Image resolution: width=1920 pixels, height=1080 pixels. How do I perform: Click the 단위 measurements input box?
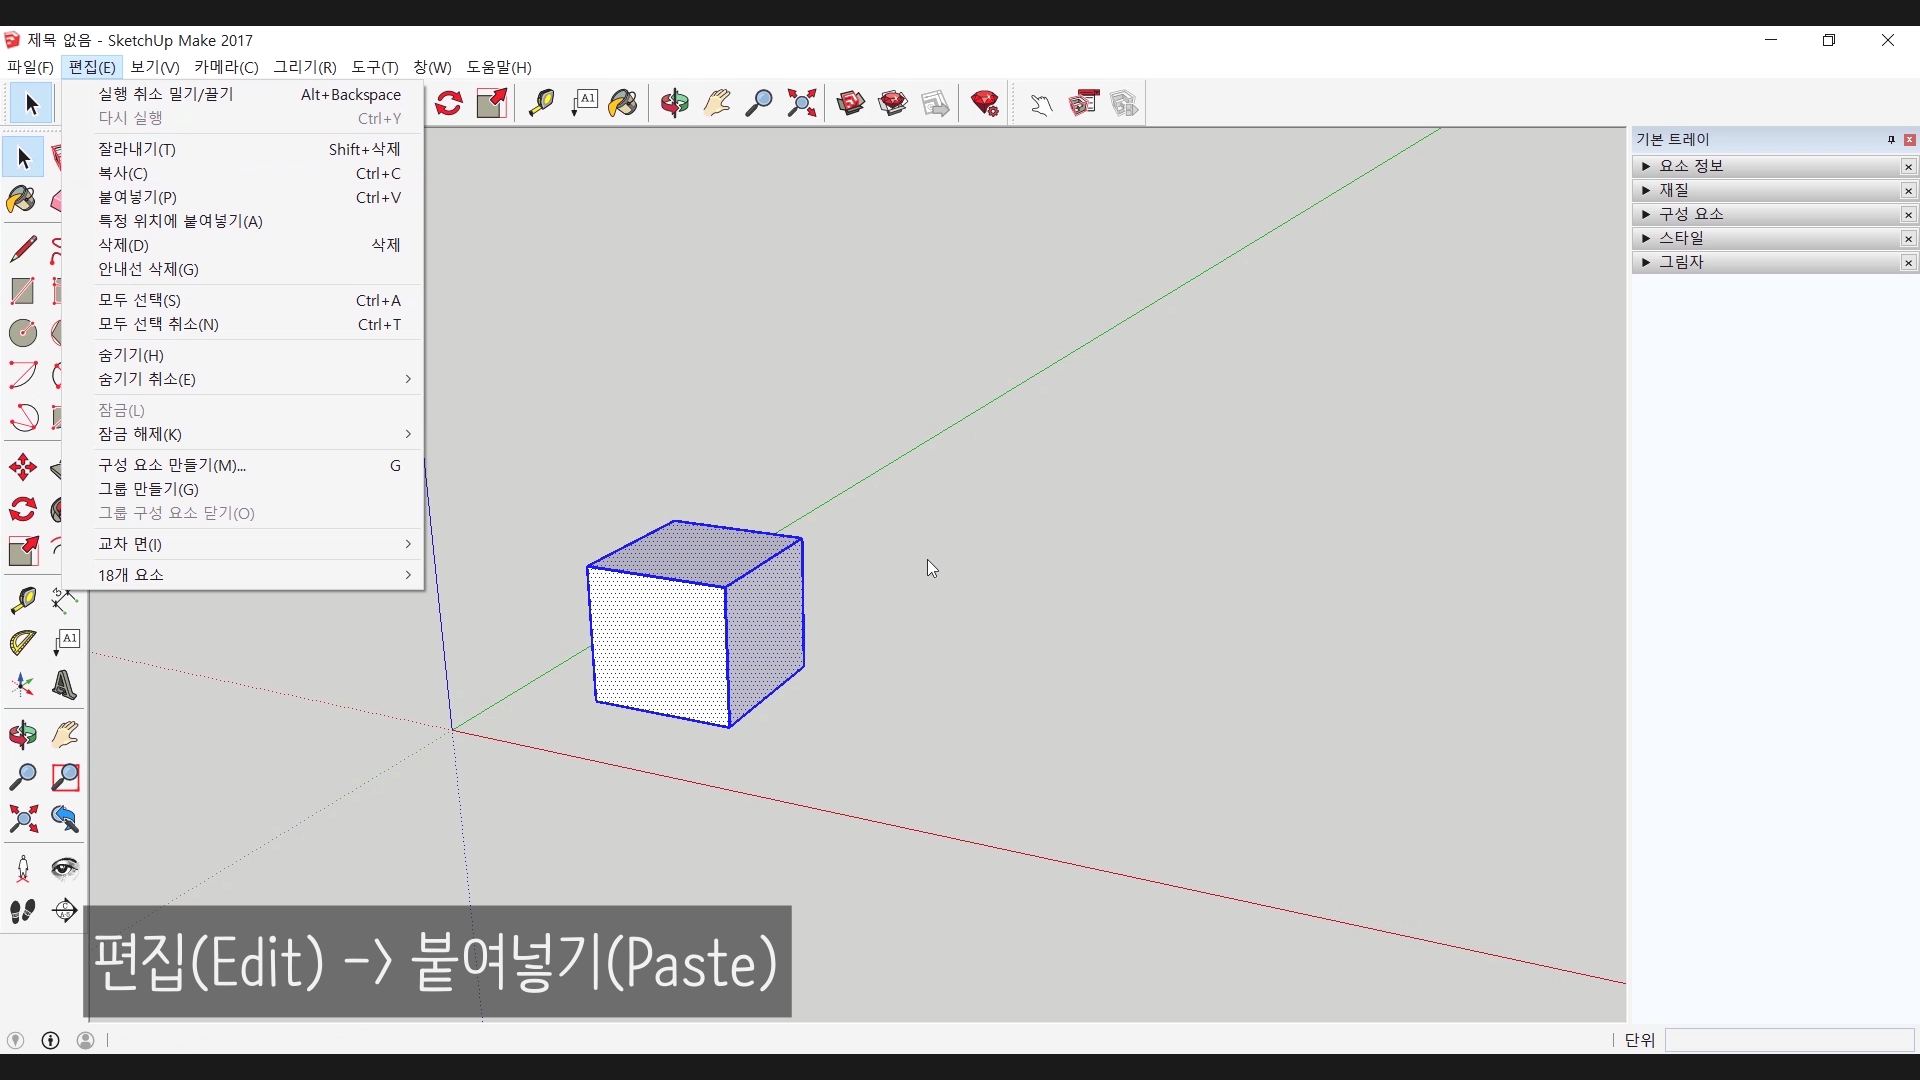tap(1788, 1040)
